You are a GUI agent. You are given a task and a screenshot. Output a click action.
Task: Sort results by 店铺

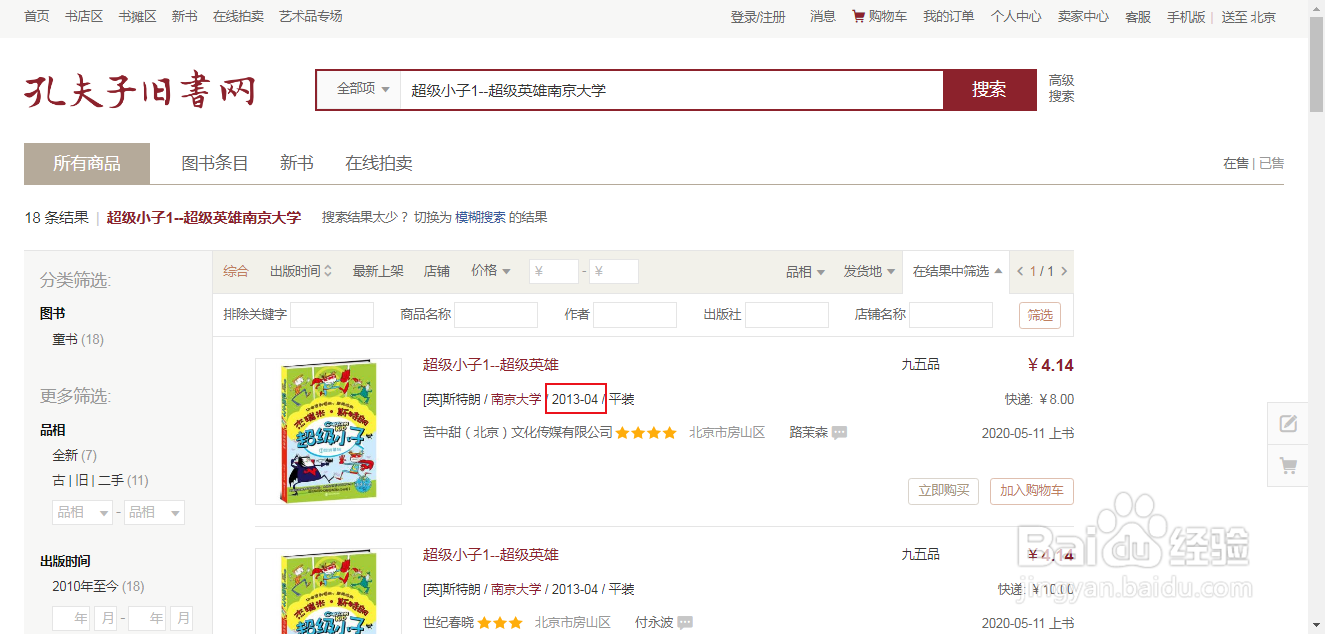coord(437,271)
